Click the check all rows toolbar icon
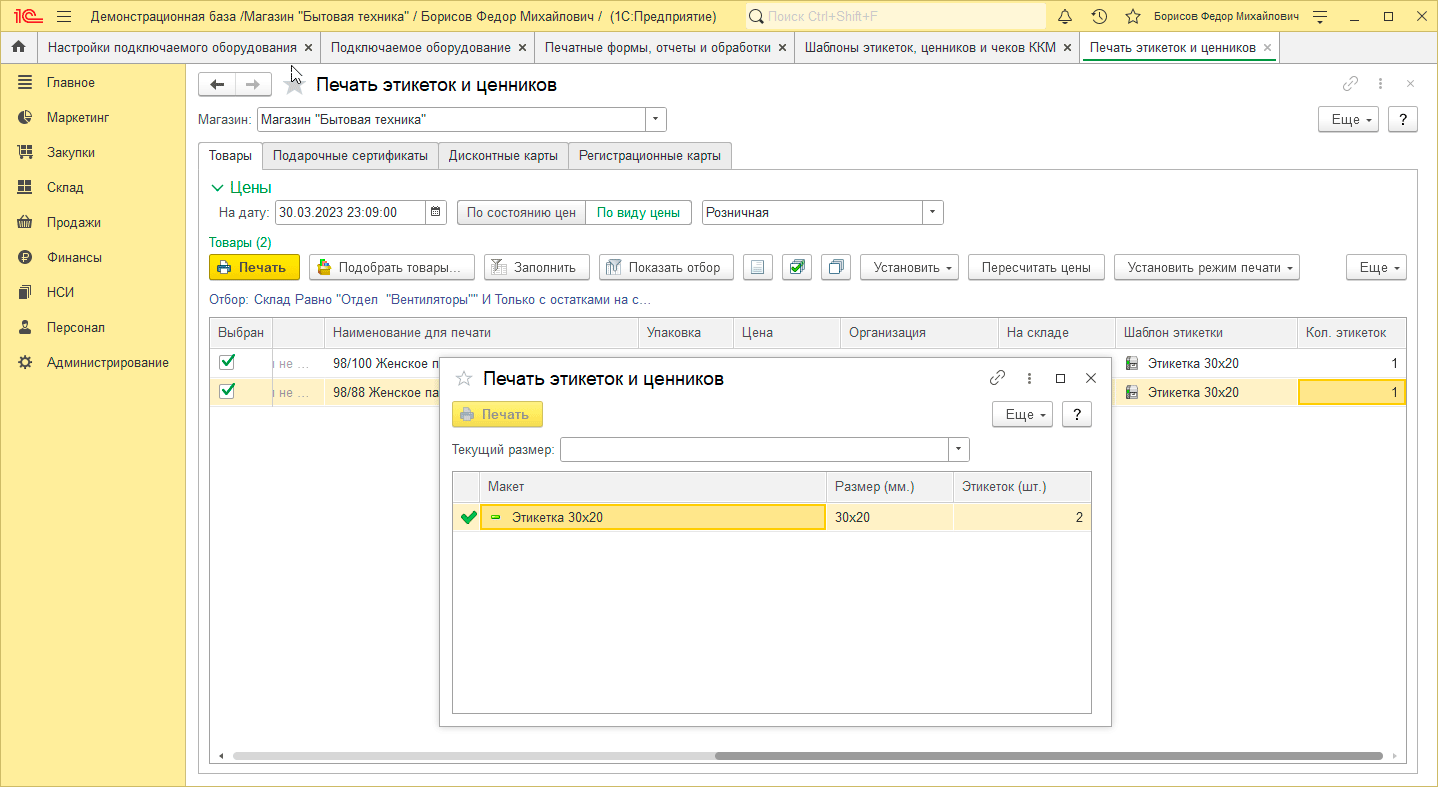This screenshot has width=1438, height=787. click(796, 267)
